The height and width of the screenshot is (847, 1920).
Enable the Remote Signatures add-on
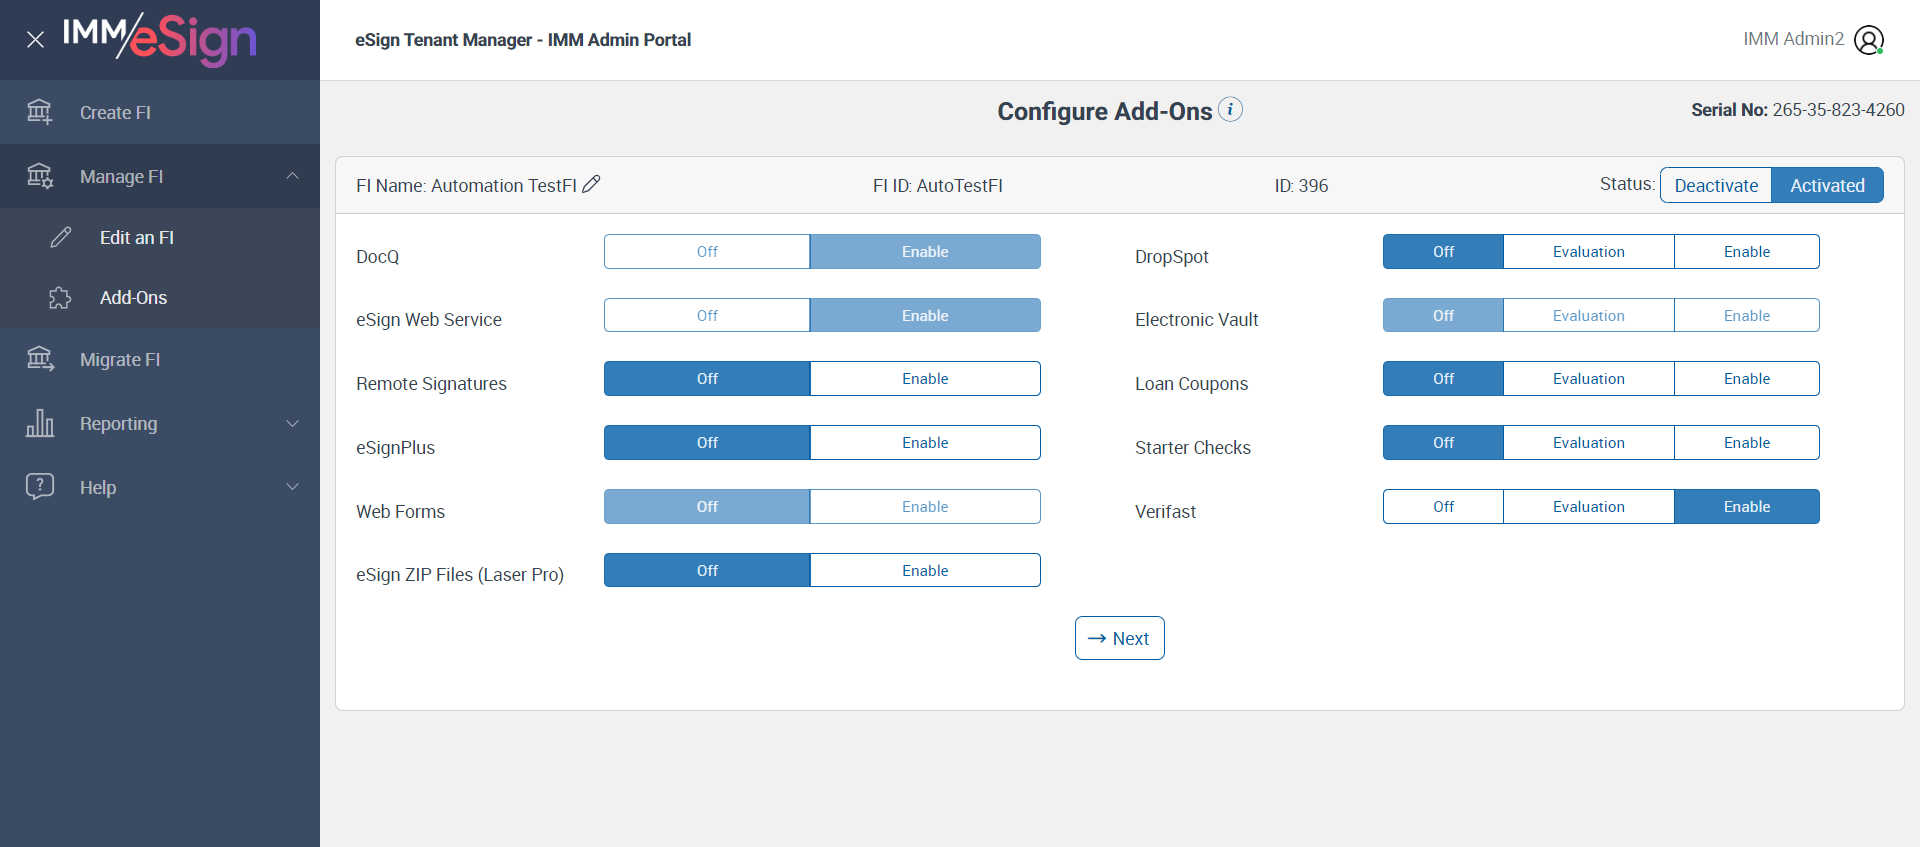coord(924,379)
